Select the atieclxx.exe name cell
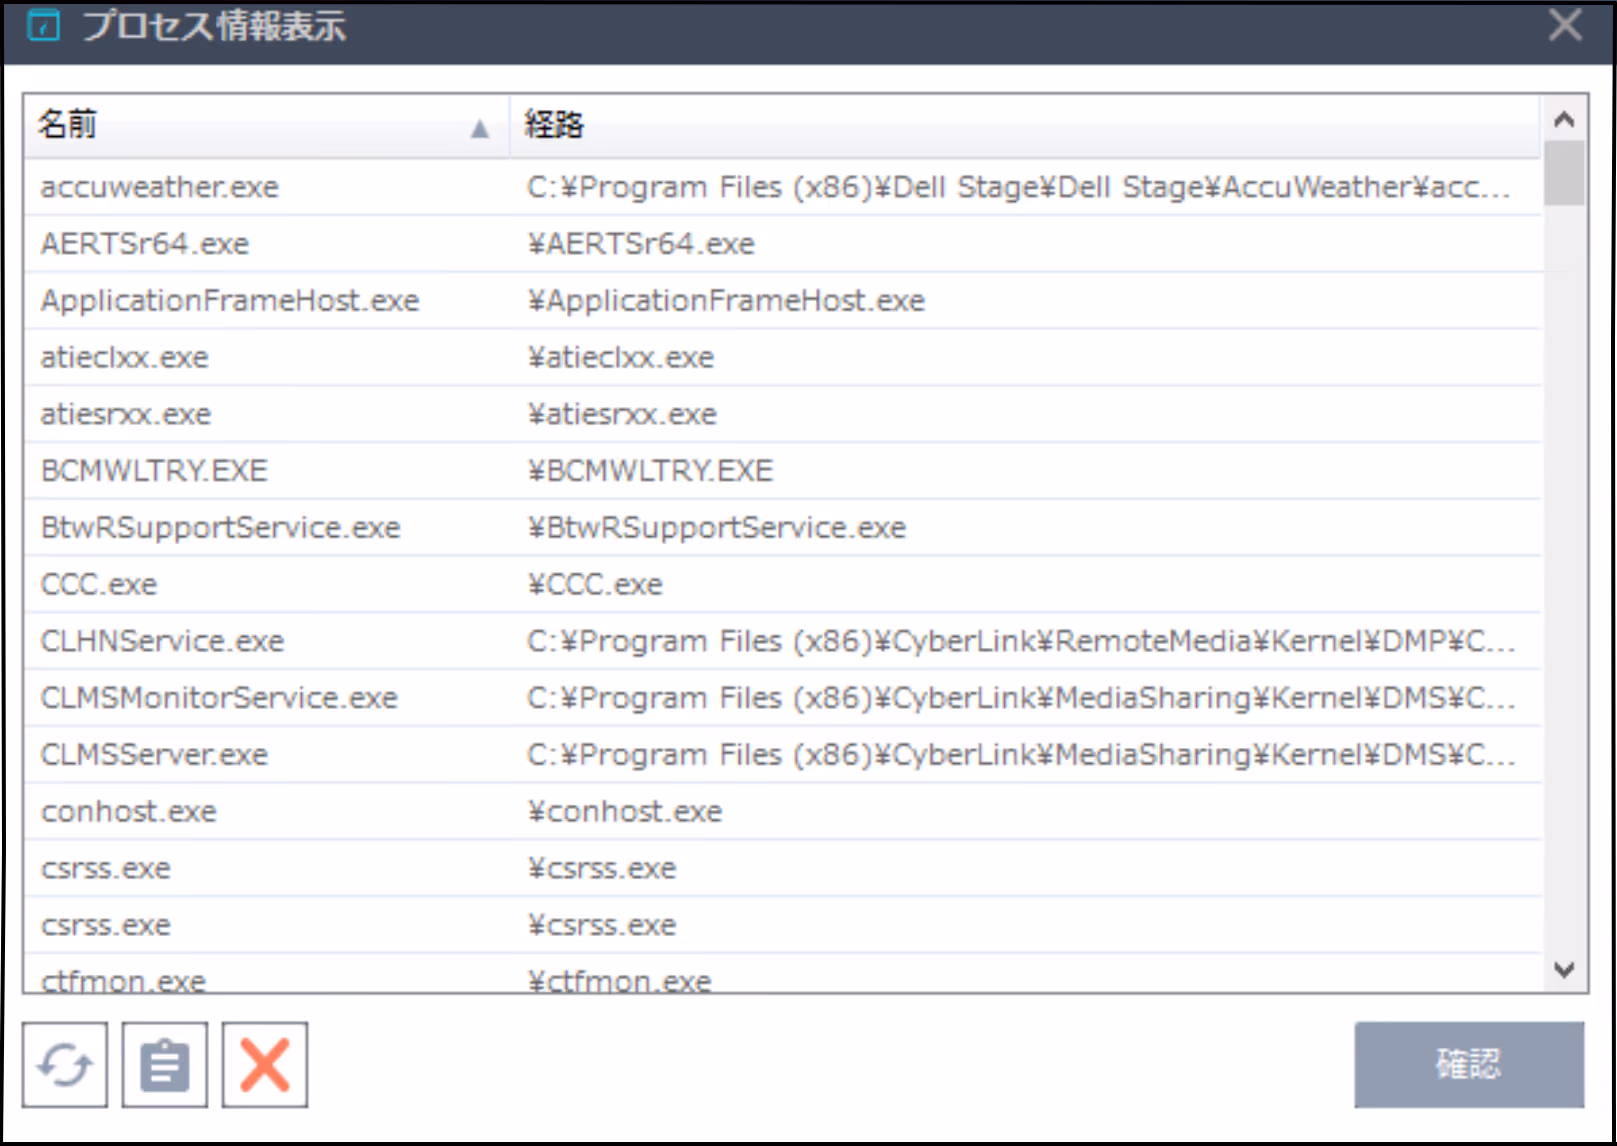The height and width of the screenshot is (1146, 1617). click(267, 358)
